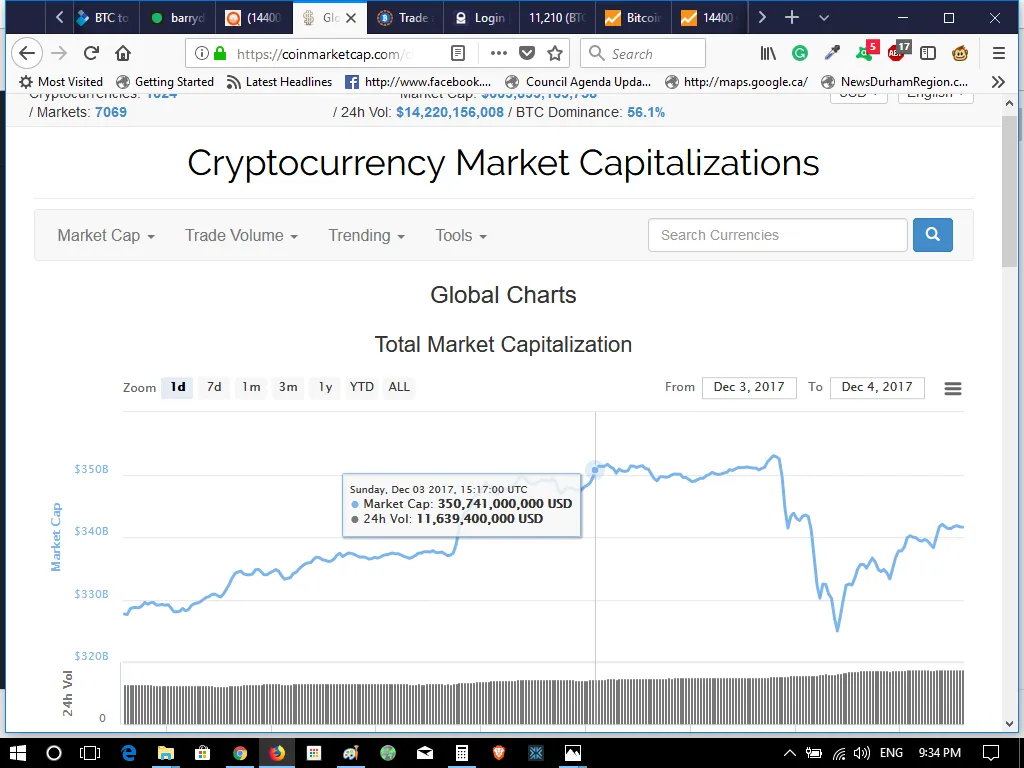Switch to the 11,210 (BTC tab
The height and width of the screenshot is (768, 1024).
pyautogui.click(x=556, y=18)
